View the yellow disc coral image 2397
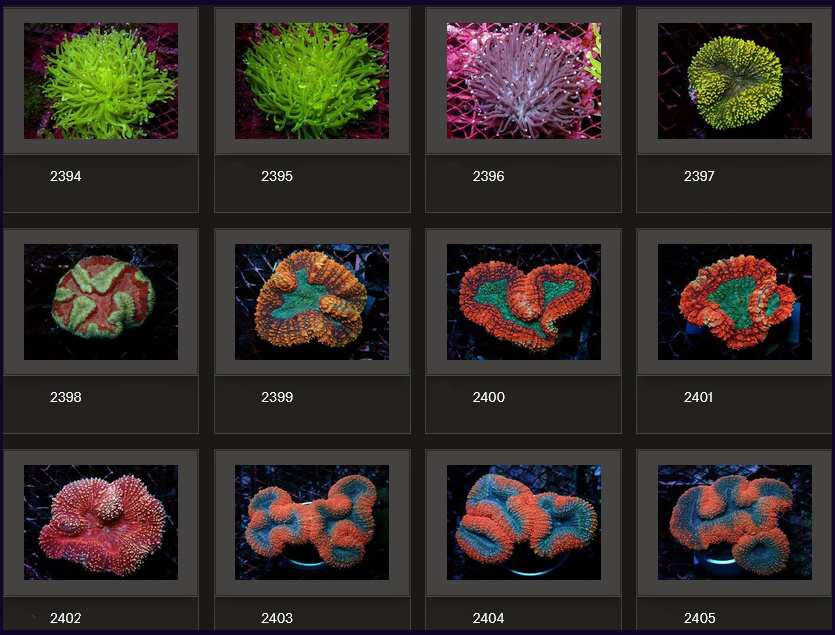835x635 pixels. [734, 80]
